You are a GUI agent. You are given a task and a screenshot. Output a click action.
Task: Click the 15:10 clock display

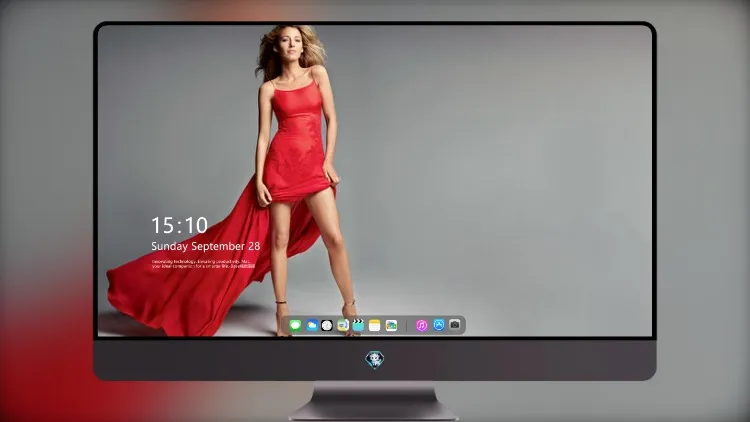179,225
